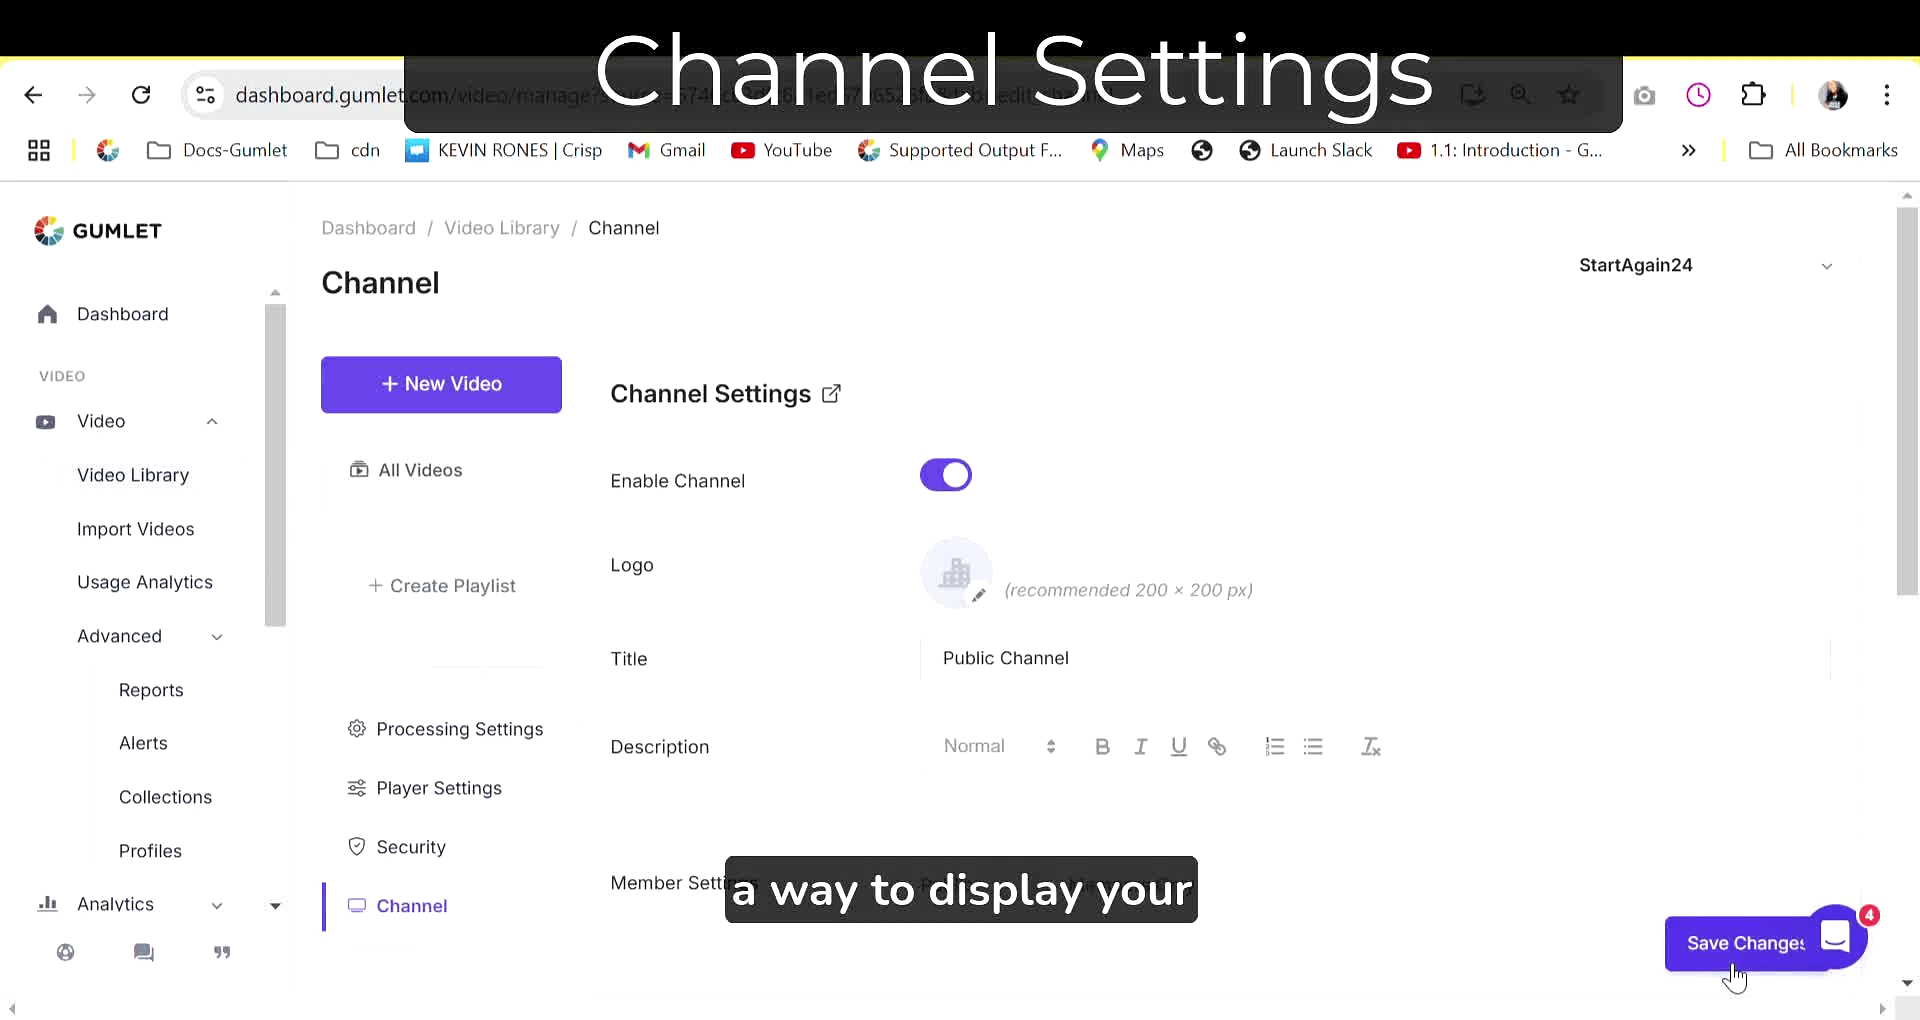The height and width of the screenshot is (1020, 1920).
Task: Open the browser extensions puzzle icon
Action: 1753,95
